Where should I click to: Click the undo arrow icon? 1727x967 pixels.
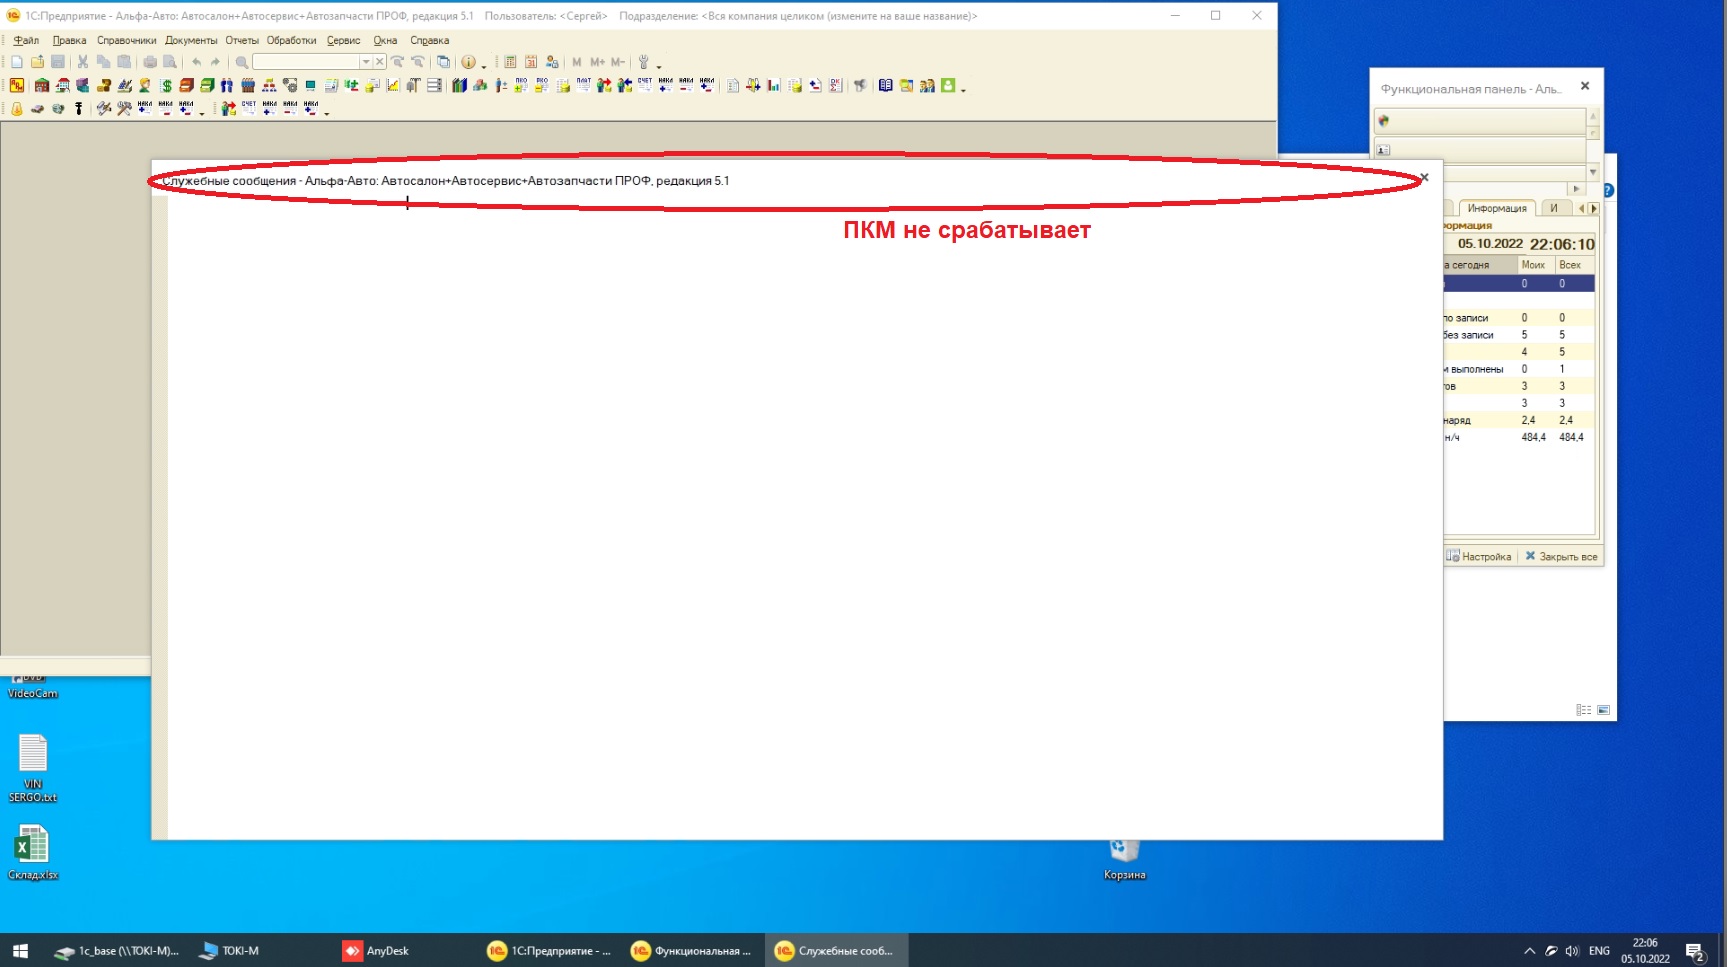click(196, 62)
